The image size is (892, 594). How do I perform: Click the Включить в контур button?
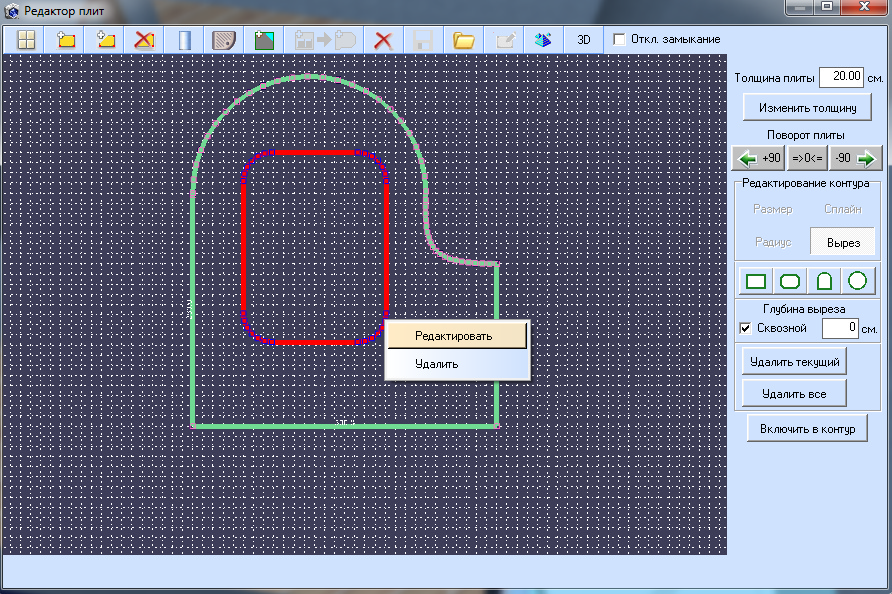point(807,428)
